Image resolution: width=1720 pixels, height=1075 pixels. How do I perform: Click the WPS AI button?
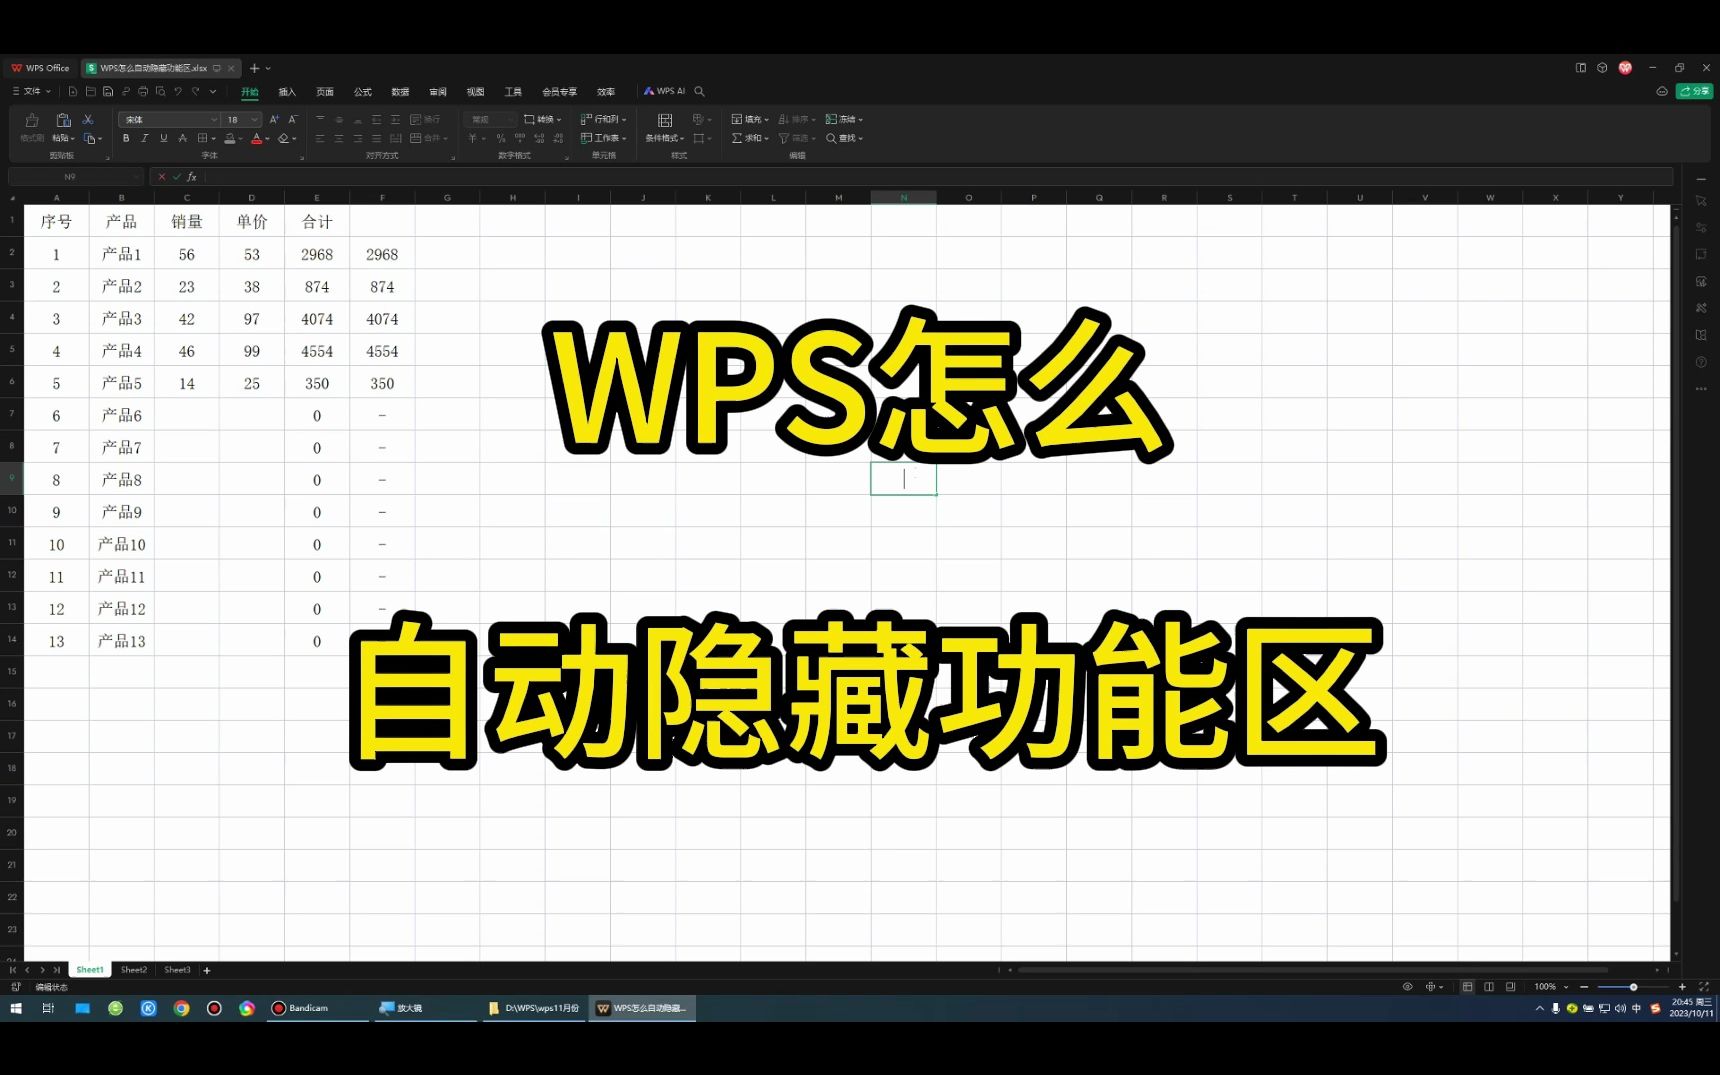pyautogui.click(x=666, y=91)
